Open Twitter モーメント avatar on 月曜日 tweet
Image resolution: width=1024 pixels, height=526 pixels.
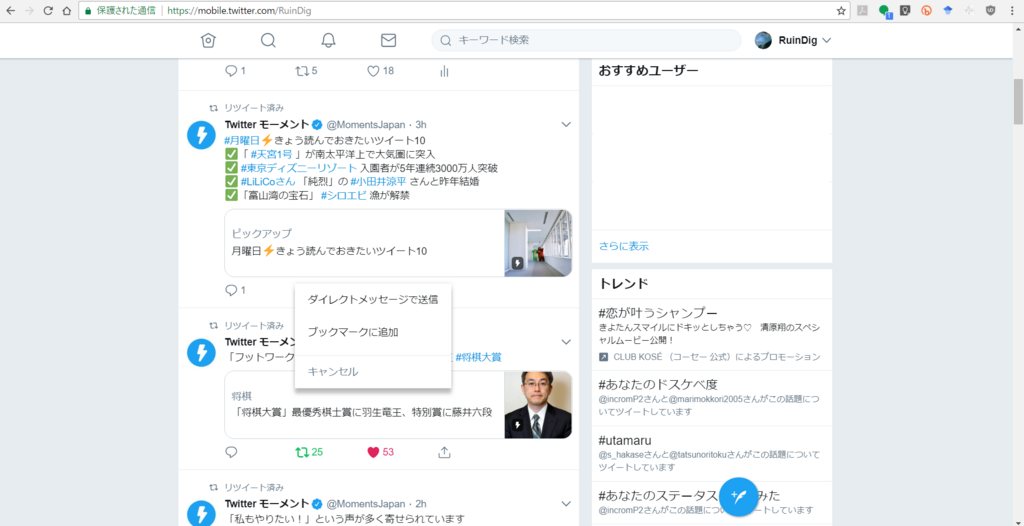pyautogui.click(x=201, y=135)
